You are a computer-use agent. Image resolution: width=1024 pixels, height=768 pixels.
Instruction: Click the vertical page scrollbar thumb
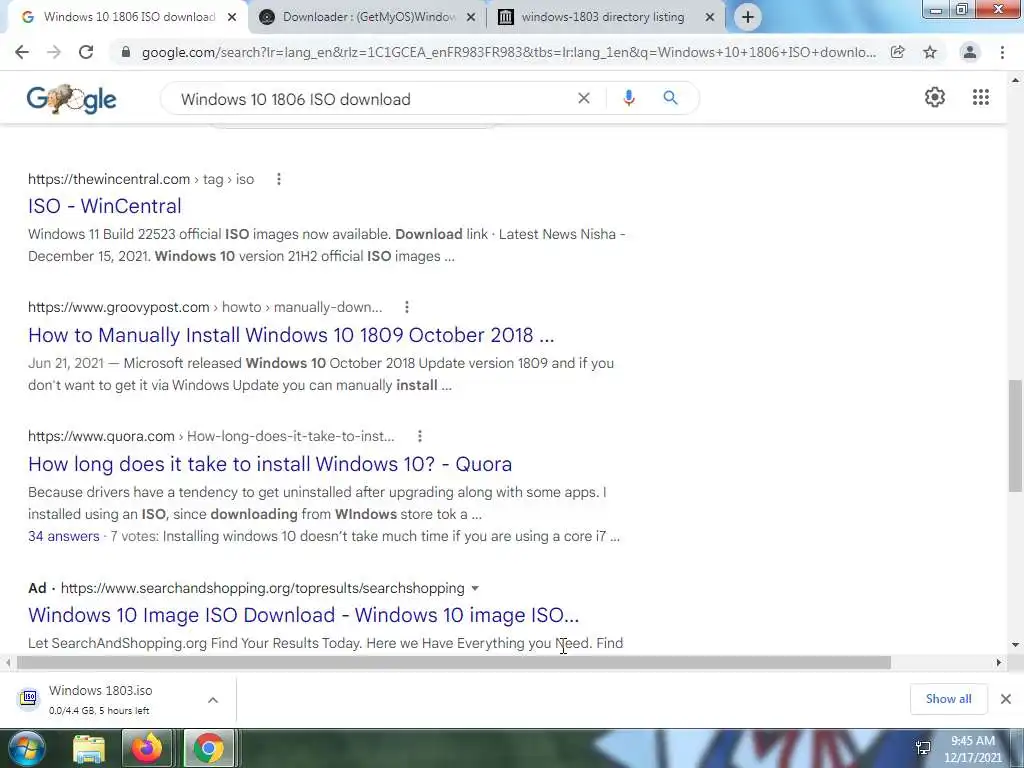pyautogui.click(x=1015, y=436)
